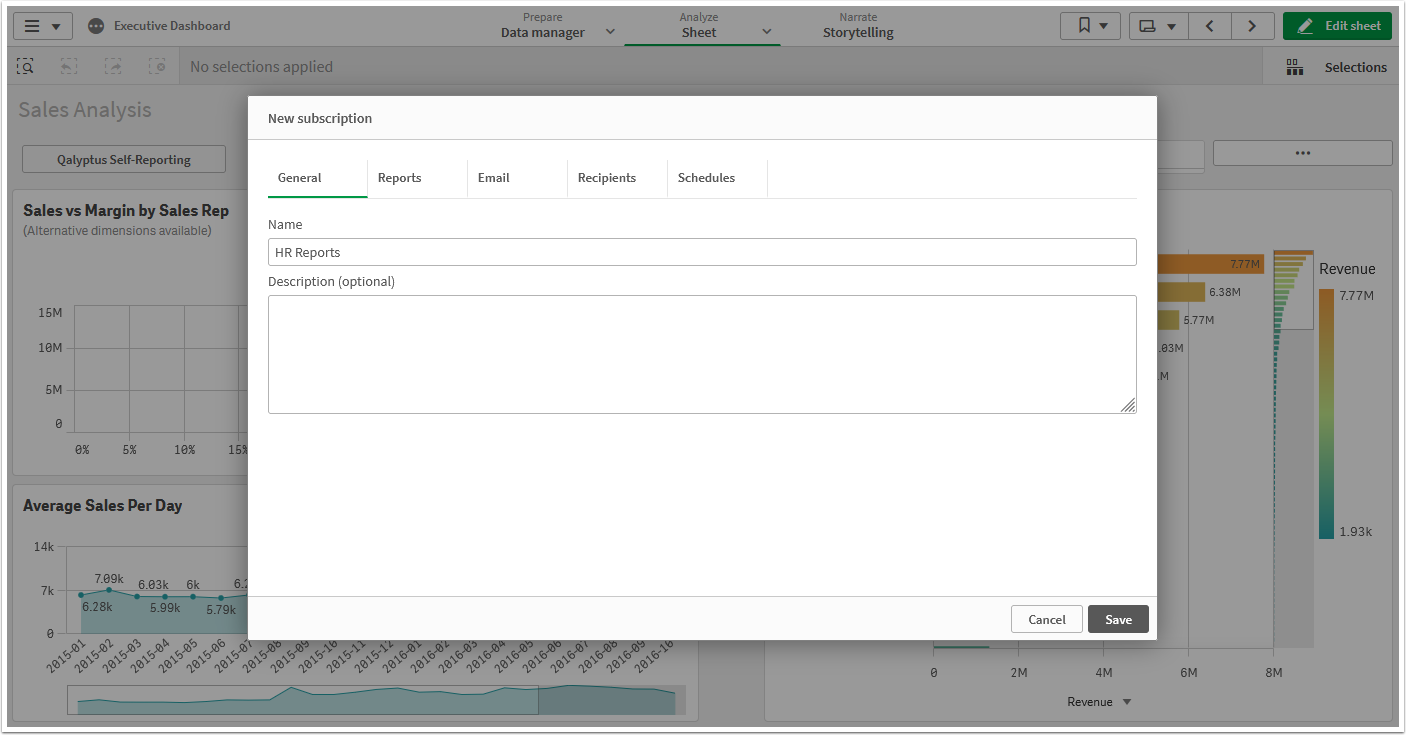
Task: Expand the Sheet selector dropdown
Action: pos(767,32)
